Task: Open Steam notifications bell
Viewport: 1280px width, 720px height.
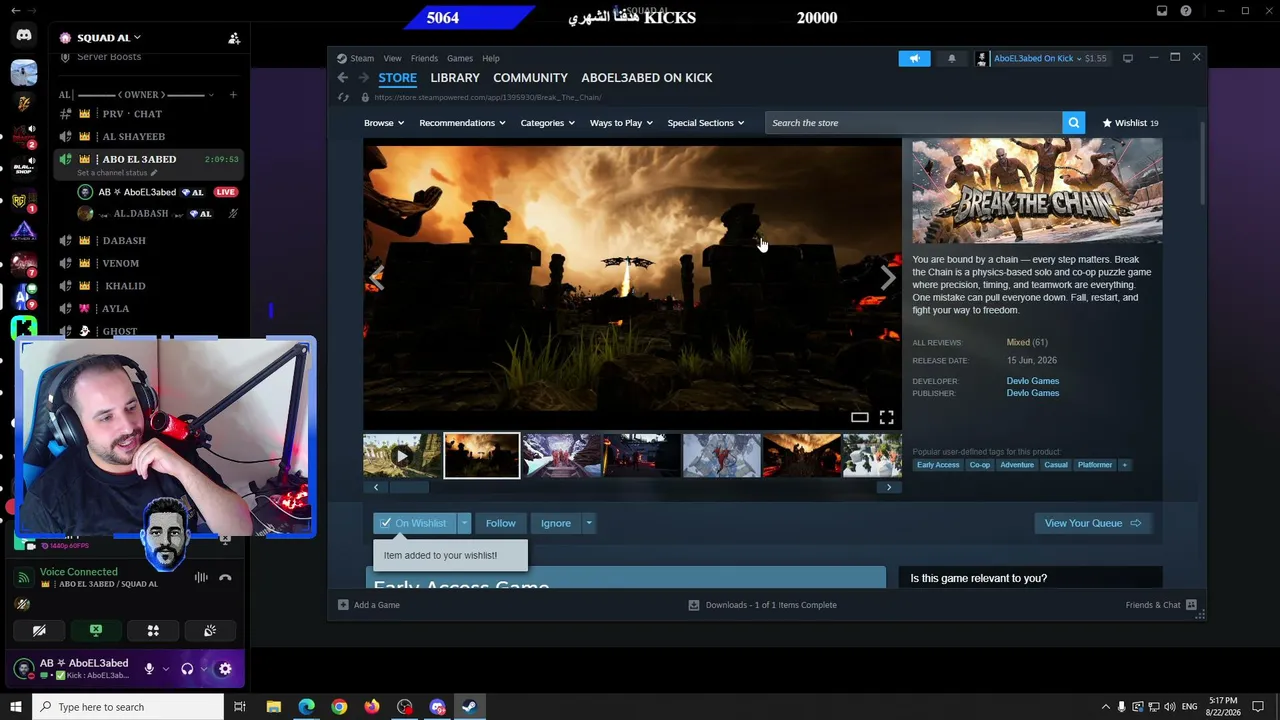Action: coord(951,58)
